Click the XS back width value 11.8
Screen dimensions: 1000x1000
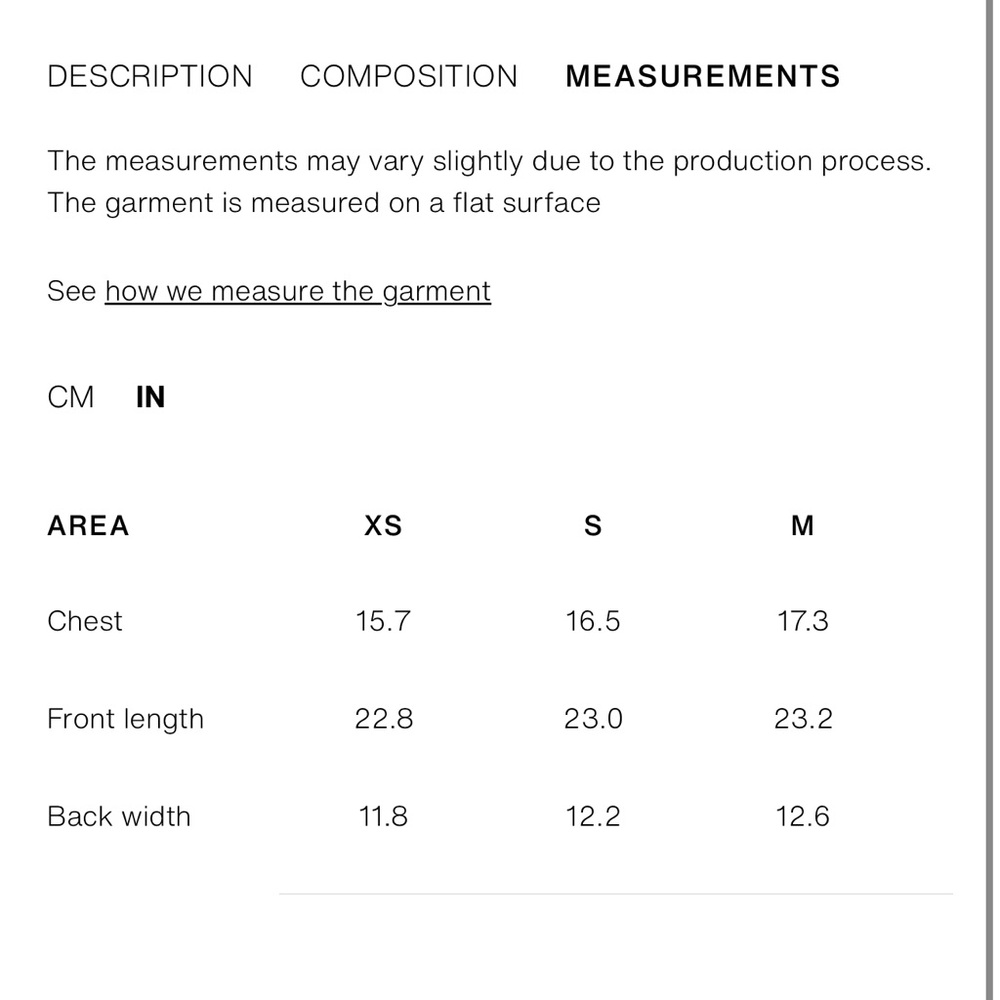pyautogui.click(x=383, y=816)
